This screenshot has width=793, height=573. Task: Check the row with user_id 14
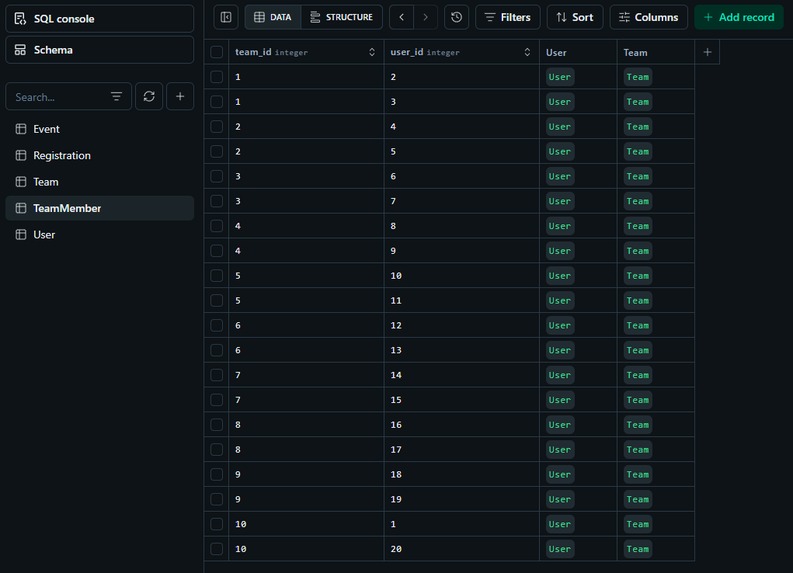click(216, 375)
